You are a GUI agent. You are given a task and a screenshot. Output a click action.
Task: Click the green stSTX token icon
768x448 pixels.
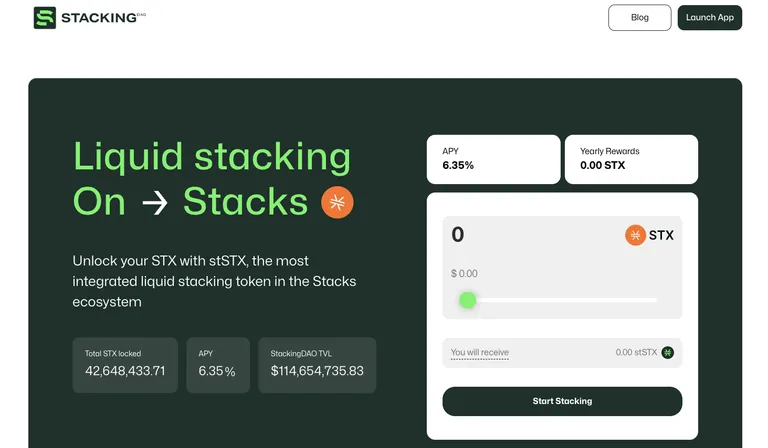668,353
